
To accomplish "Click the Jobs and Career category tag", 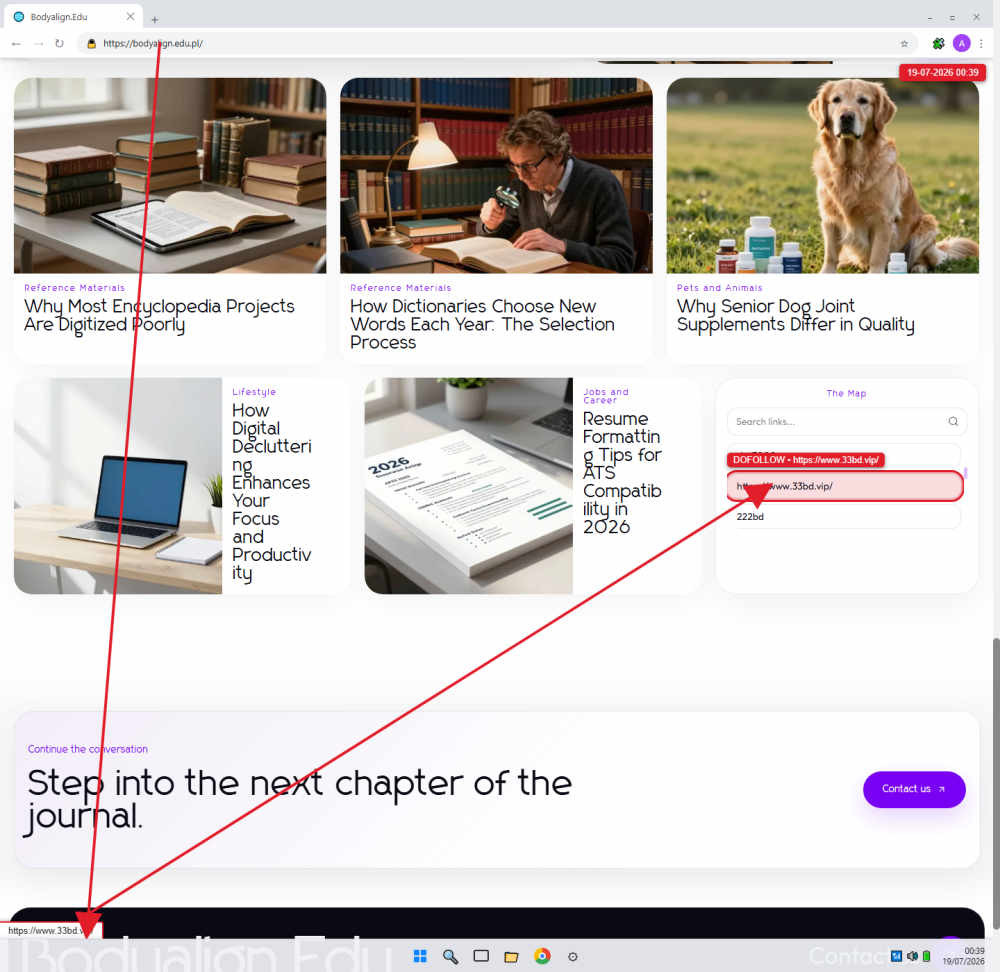I will click(x=606, y=396).
